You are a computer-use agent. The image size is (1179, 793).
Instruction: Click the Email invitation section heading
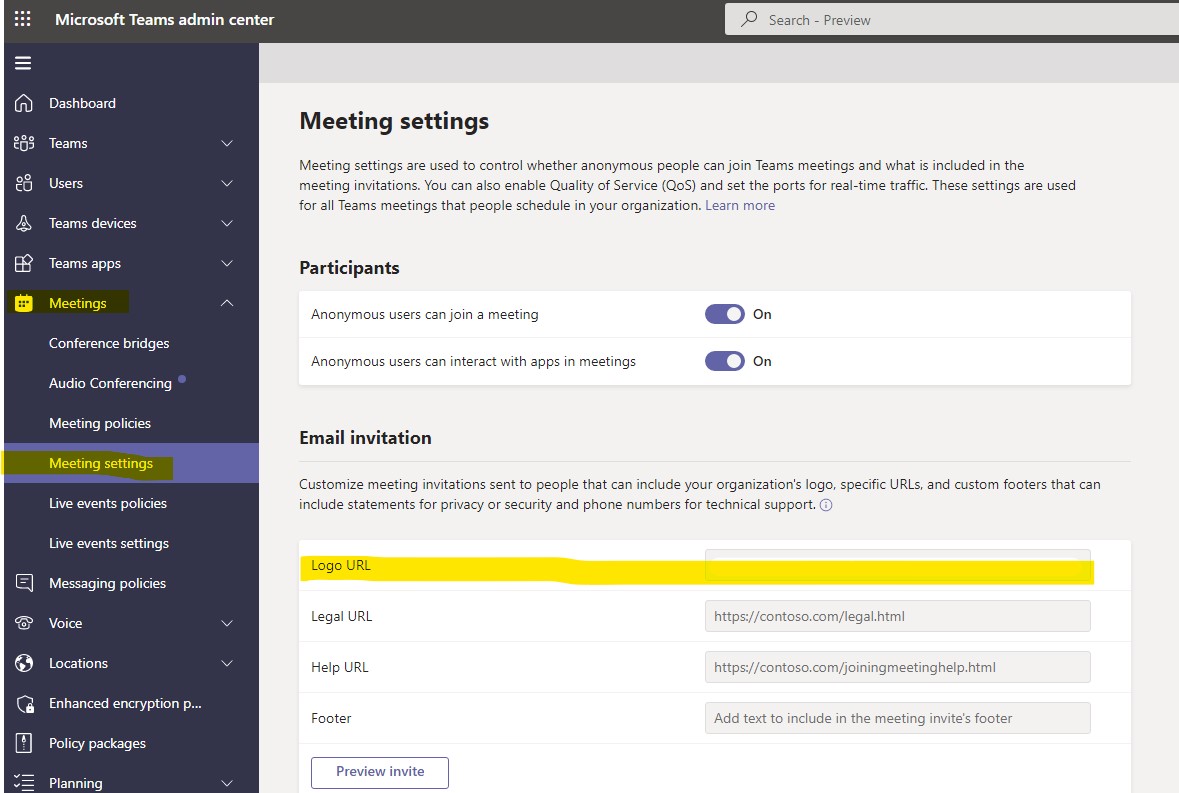click(365, 437)
